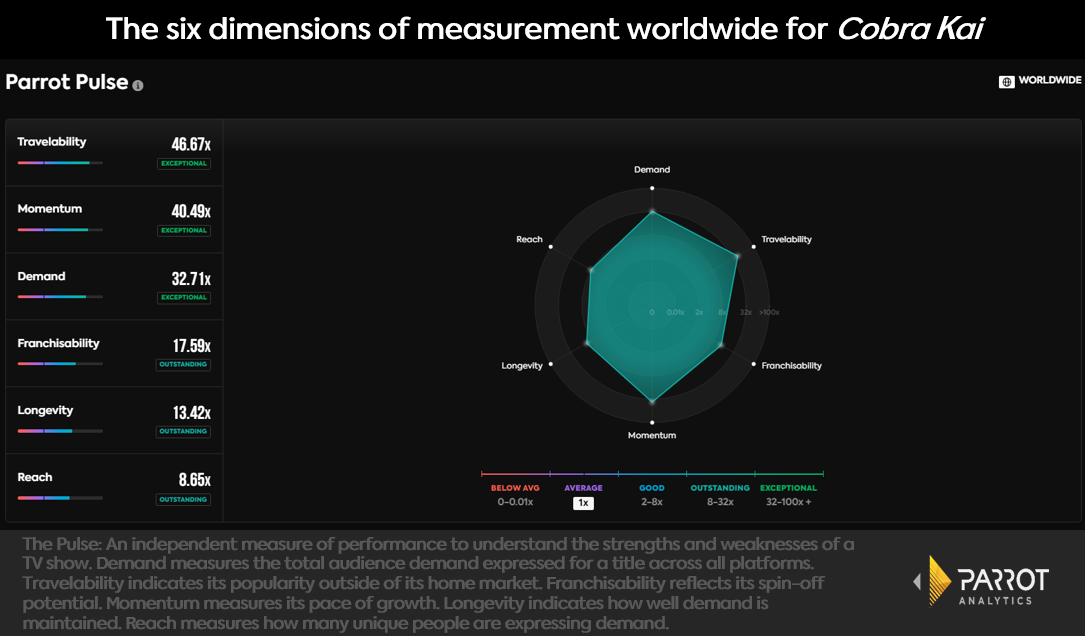Screen dimensions: 1085x636
Task: Click the Reach progress bar
Action: (x=60, y=498)
